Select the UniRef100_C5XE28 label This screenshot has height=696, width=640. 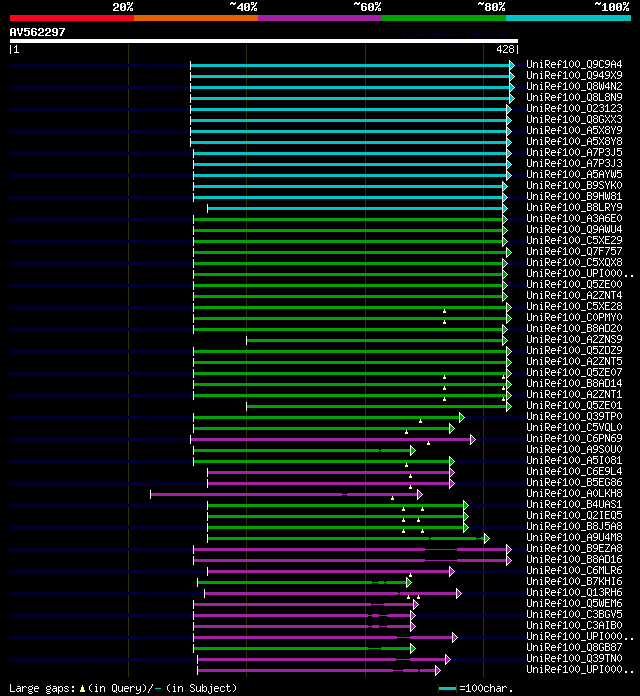click(x=574, y=306)
